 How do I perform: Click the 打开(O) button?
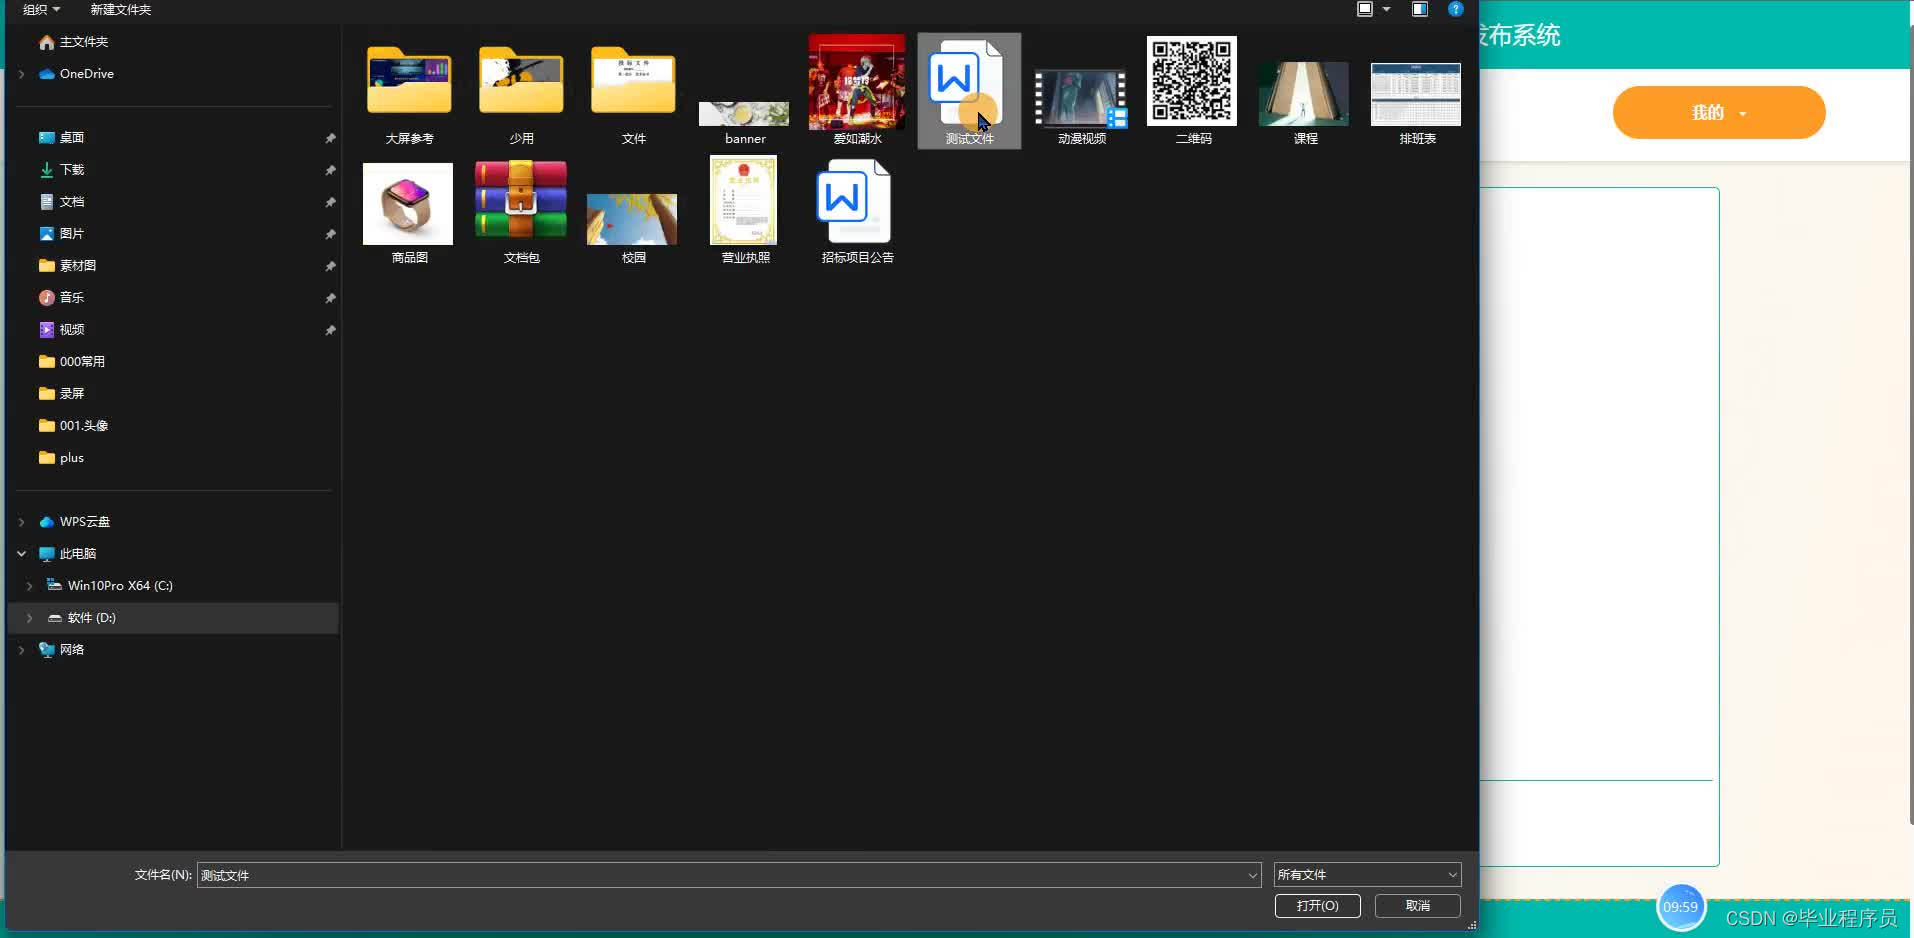pyautogui.click(x=1318, y=906)
